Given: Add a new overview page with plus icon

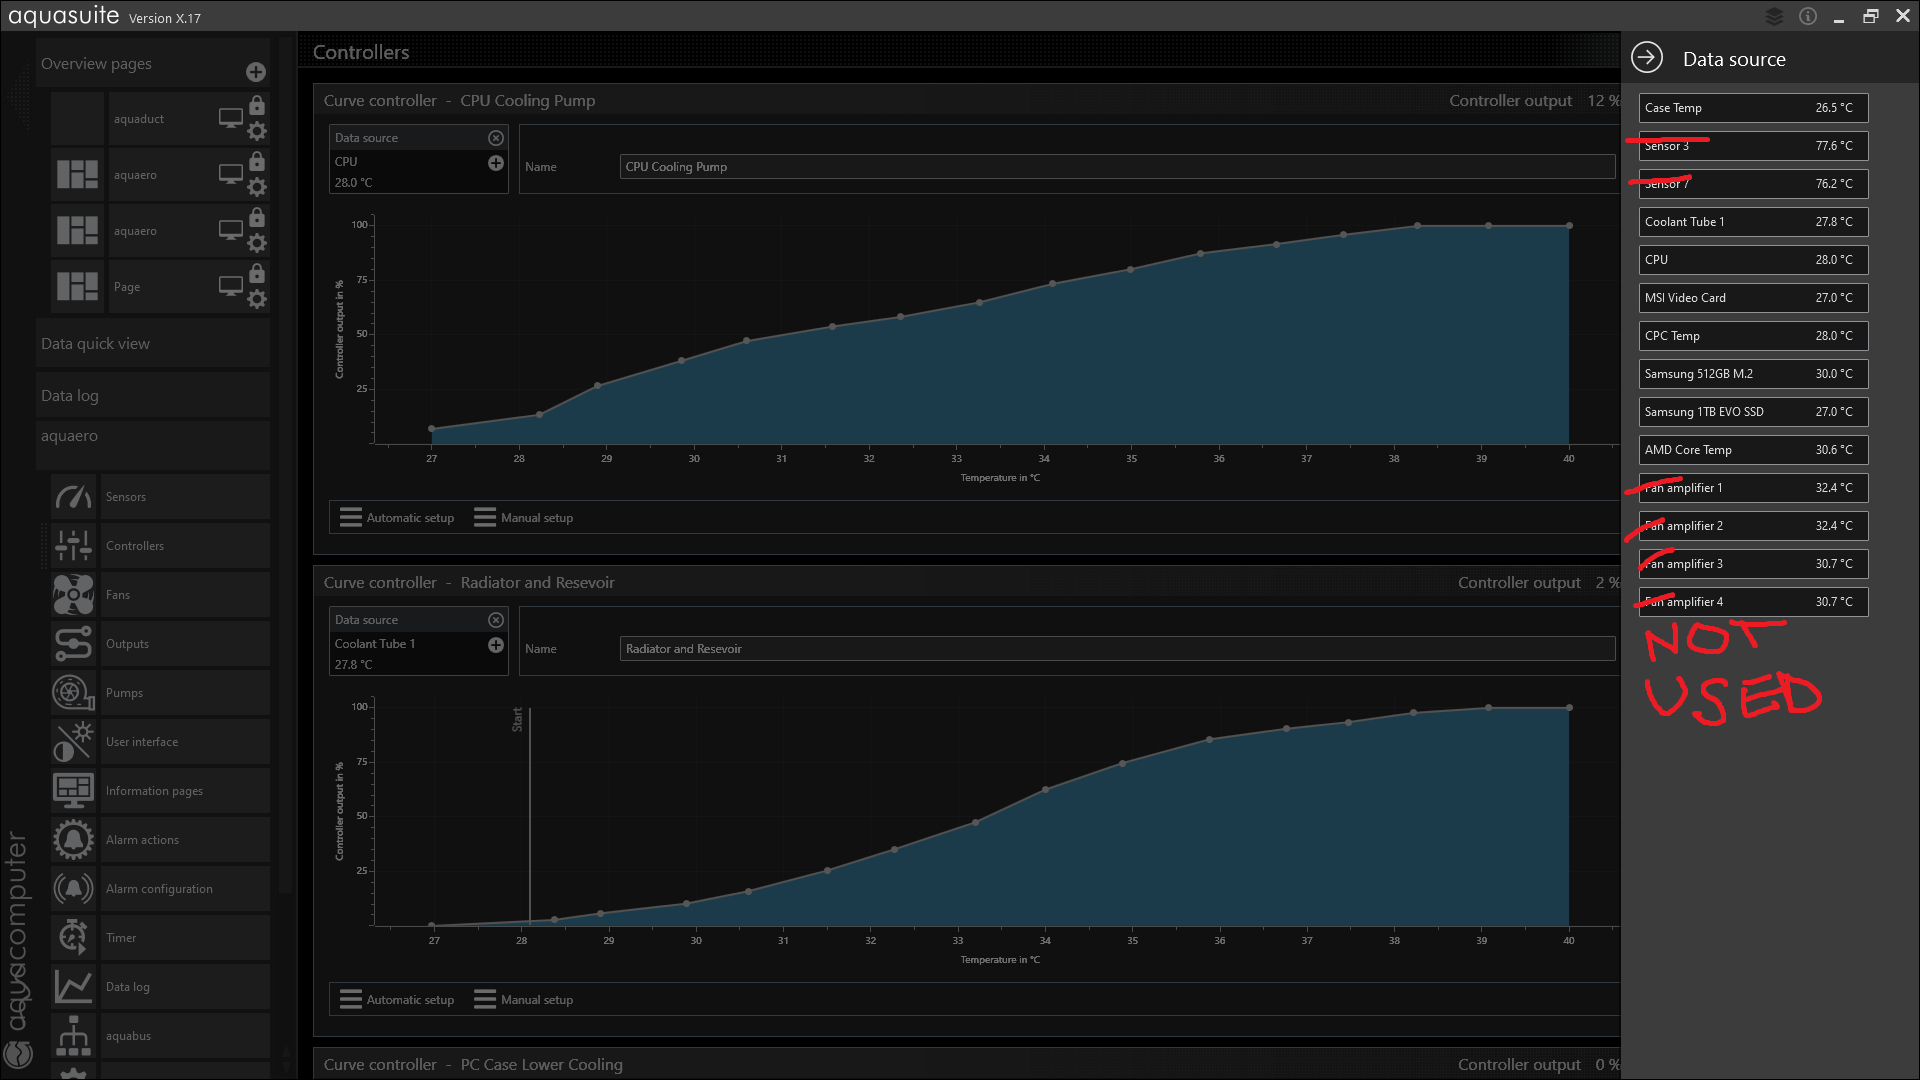Looking at the screenshot, I should 256,72.
